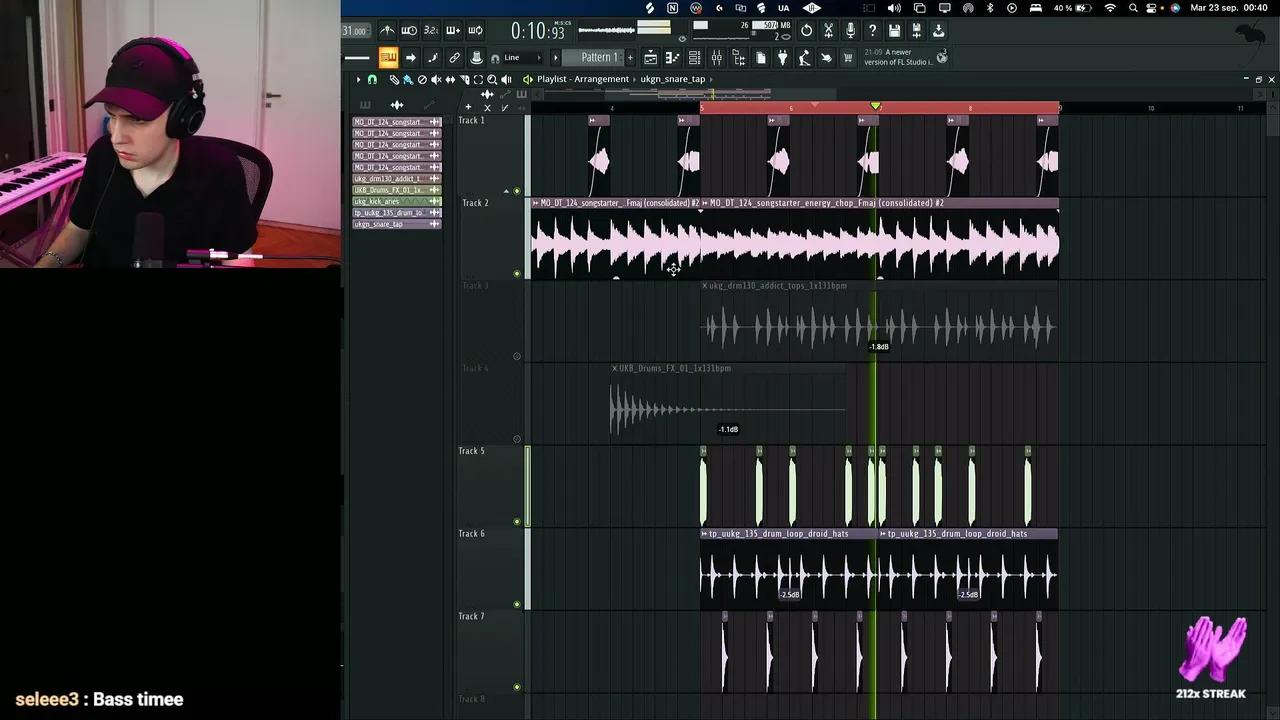Select the playlist zoom magnifier tool
This screenshot has width=1280, height=720.
click(492, 79)
